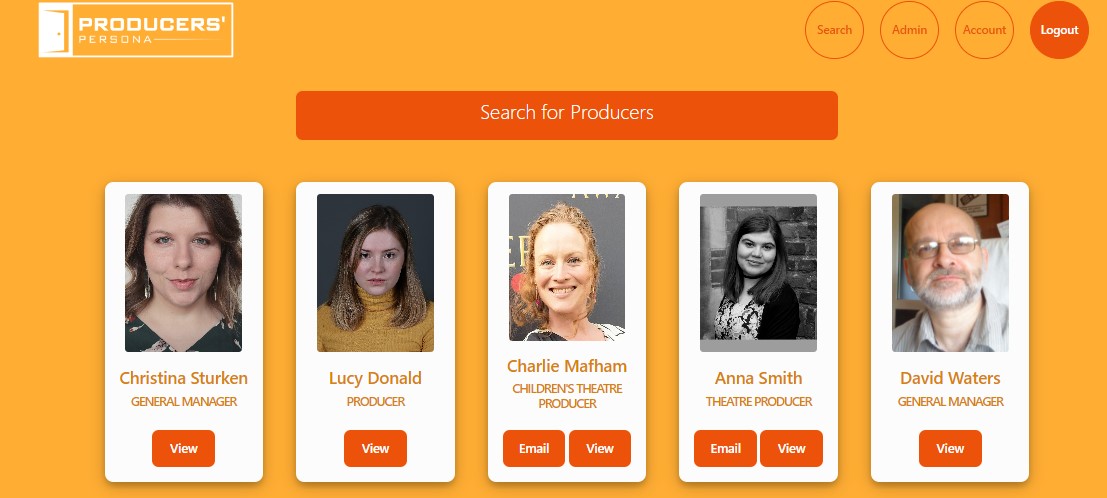Screen dimensions: 1107x498
Task: Click the Logout button
Action: 1059,30
